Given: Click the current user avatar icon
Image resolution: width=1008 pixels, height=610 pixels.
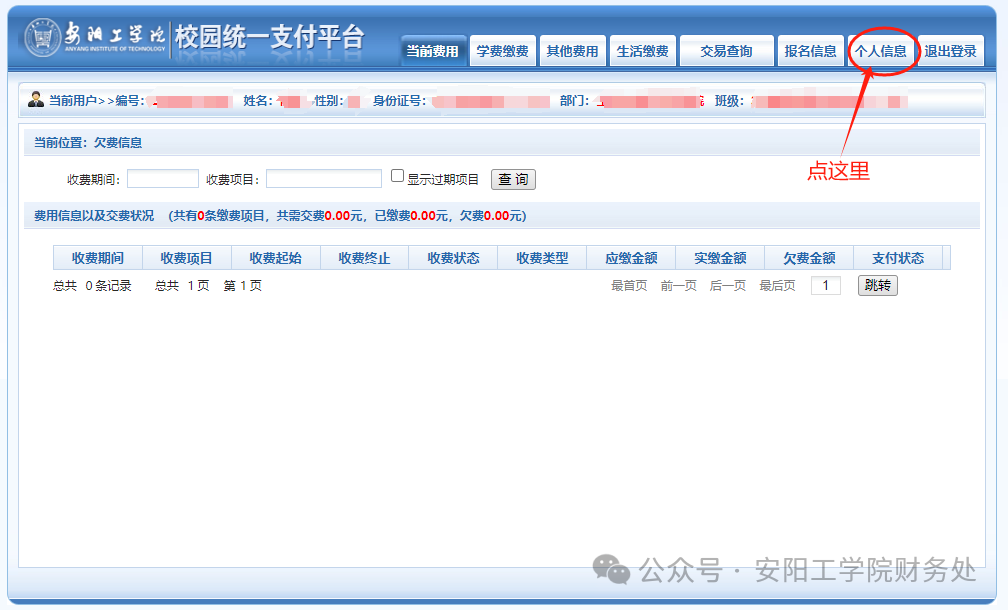Looking at the screenshot, I should tap(36, 100).
